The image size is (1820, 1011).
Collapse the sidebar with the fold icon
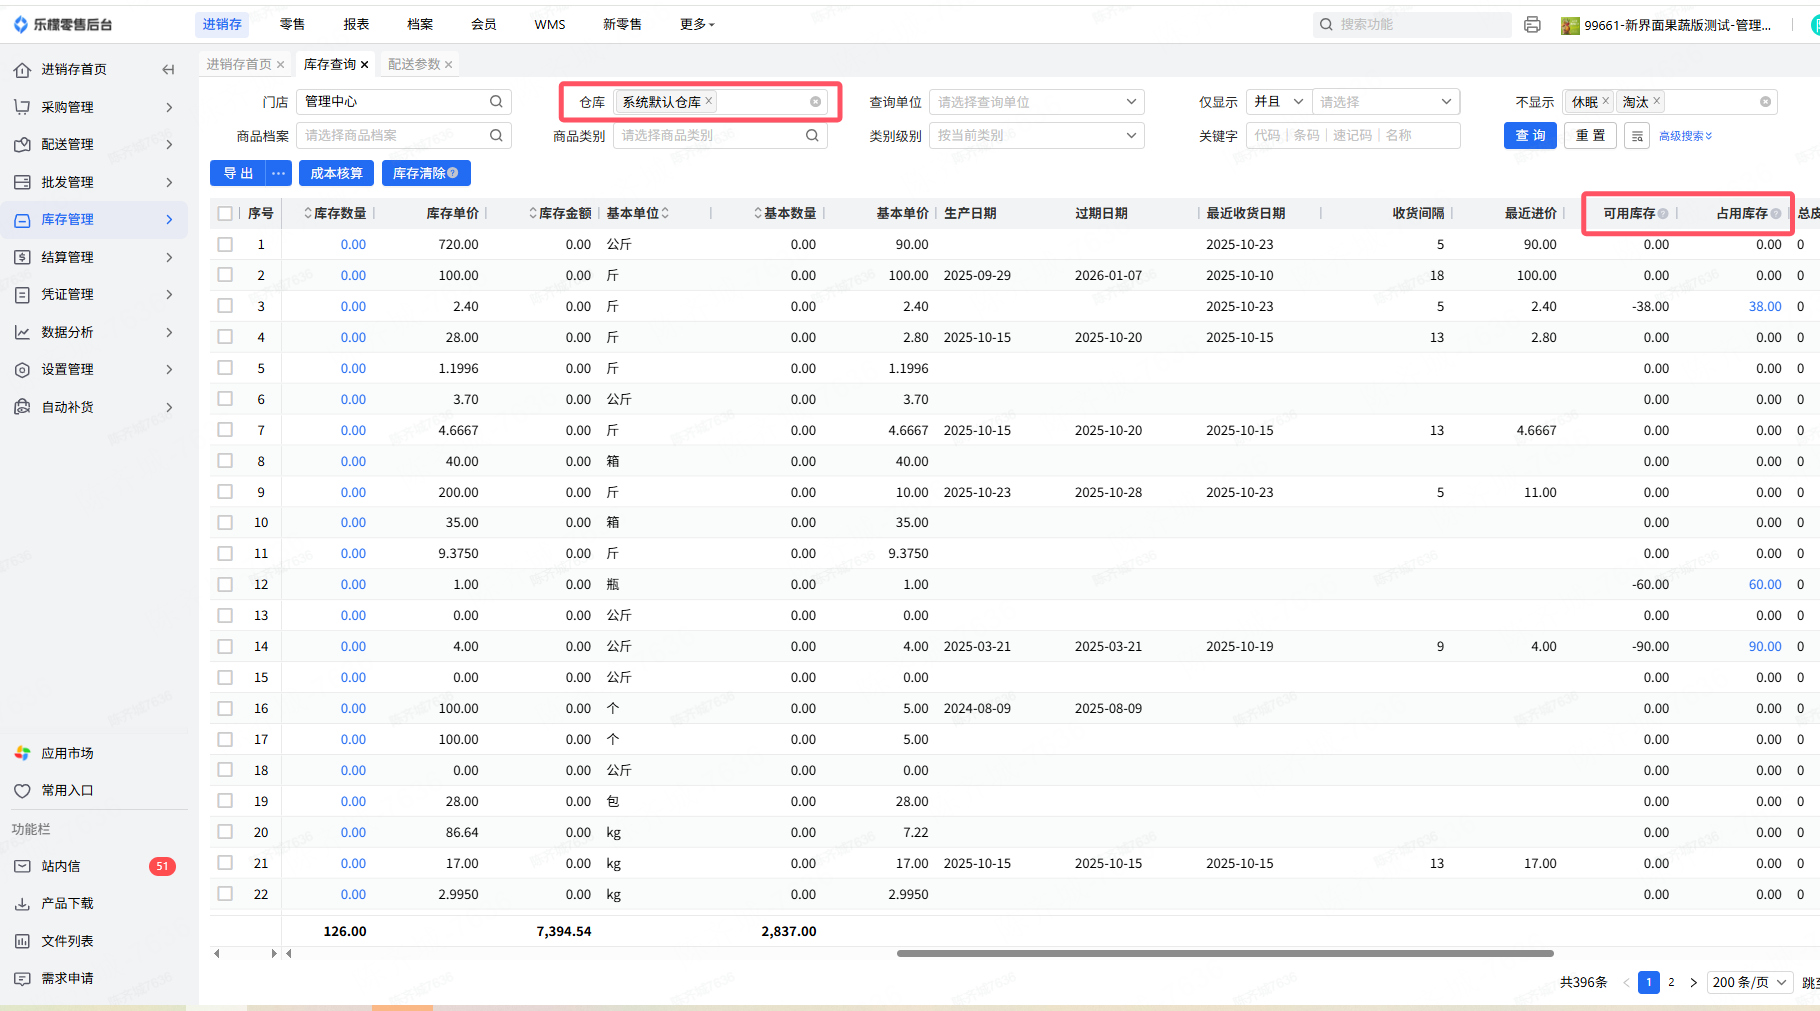168,69
